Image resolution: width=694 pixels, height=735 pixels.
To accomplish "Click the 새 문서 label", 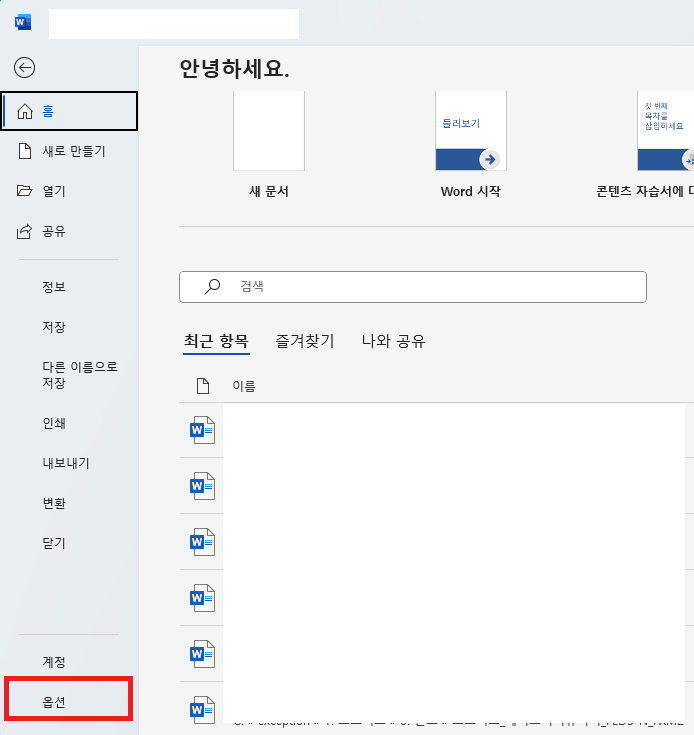I will click(269, 191).
